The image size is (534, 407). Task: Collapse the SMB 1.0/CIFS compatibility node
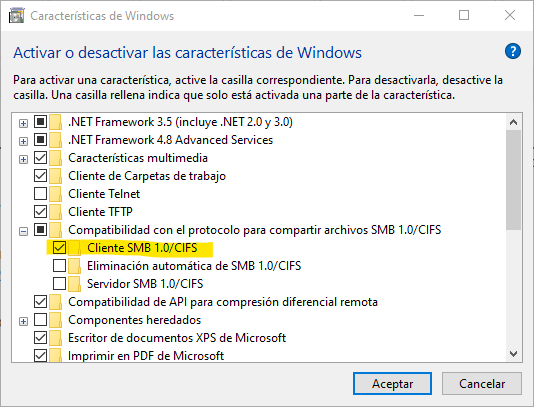click(23, 232)
